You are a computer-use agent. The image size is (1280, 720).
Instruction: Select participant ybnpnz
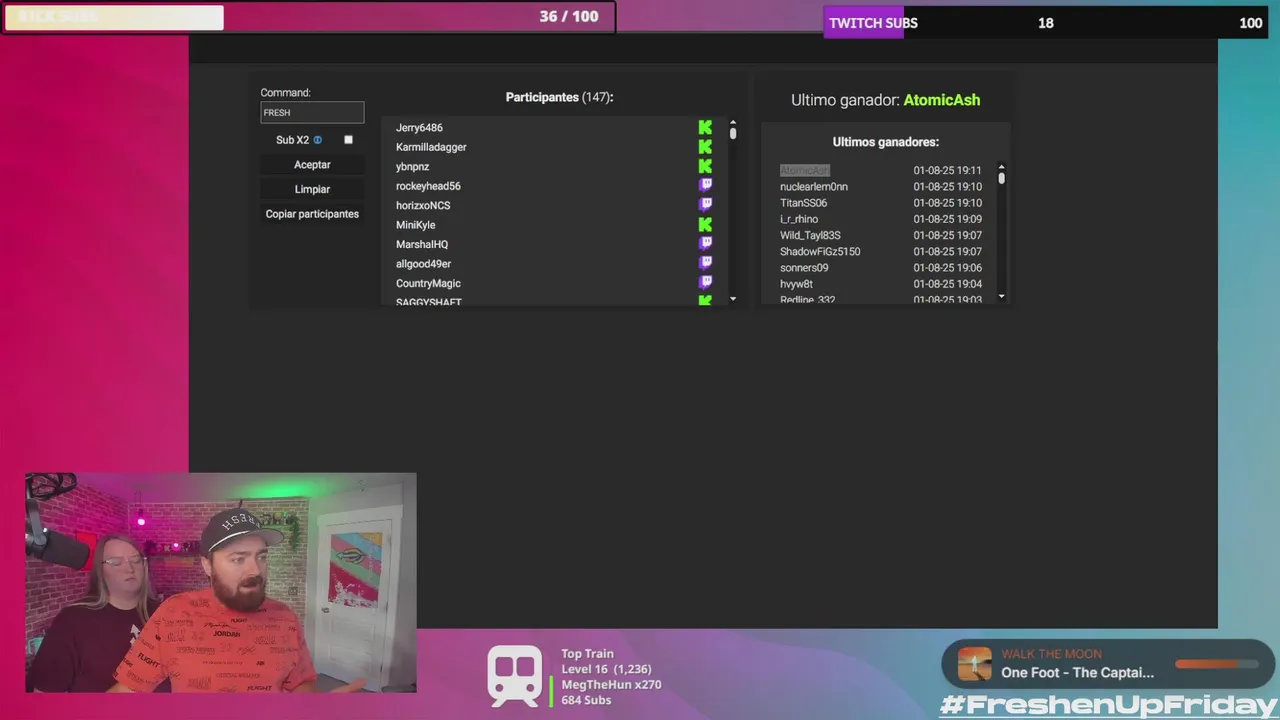[x=412, y=167]
